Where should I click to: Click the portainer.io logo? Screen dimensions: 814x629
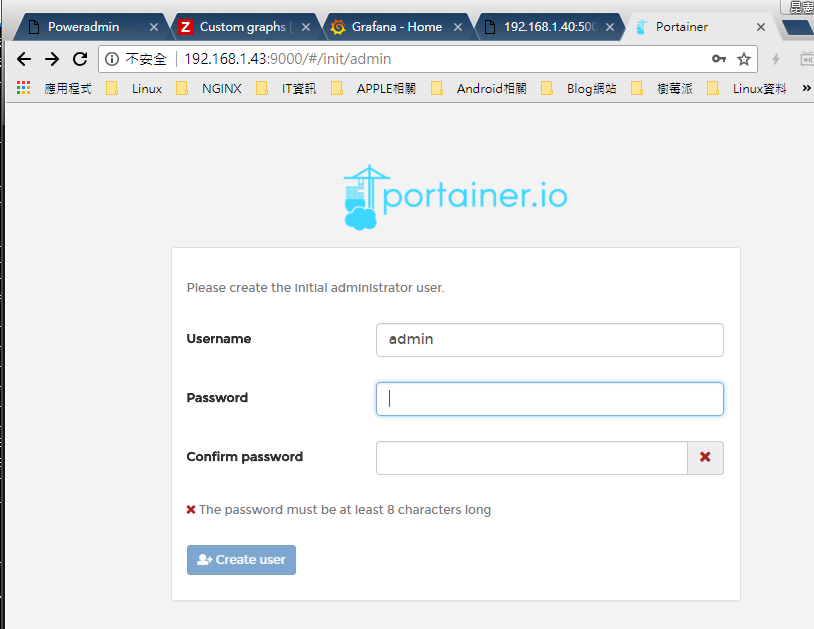pyautogui.click(x=455, y=197)
